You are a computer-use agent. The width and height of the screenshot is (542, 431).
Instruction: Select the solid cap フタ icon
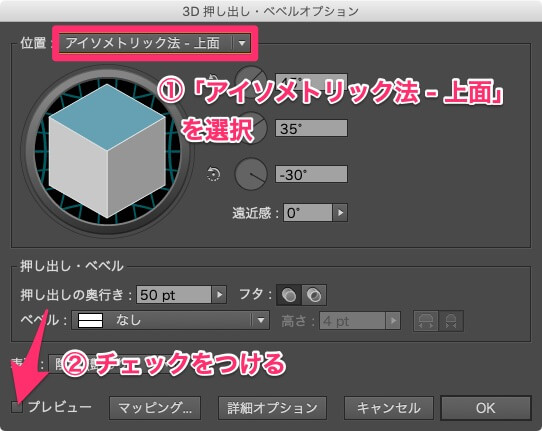(x=289, y=295)
